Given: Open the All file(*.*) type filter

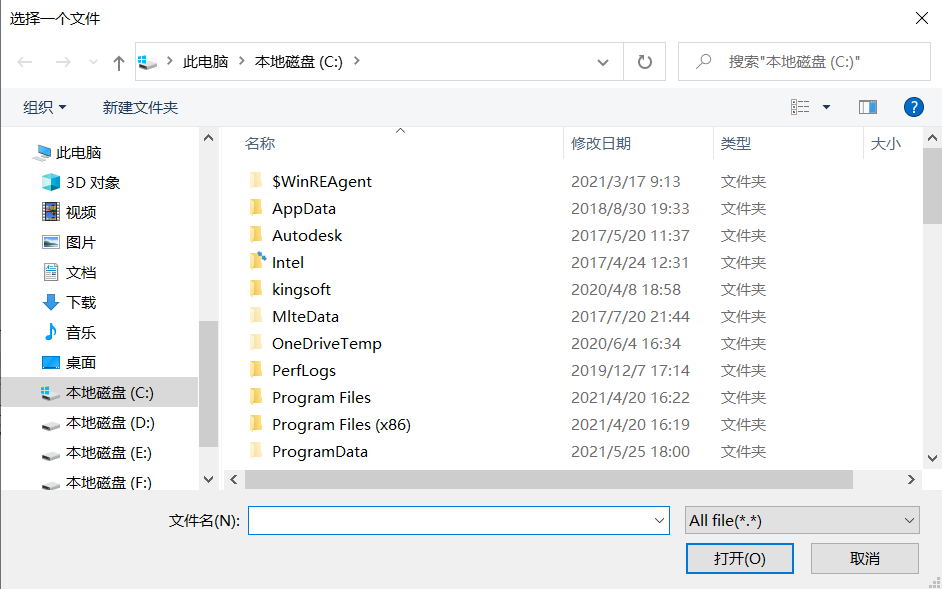Looking at the screenshot, I should [802, 520].
